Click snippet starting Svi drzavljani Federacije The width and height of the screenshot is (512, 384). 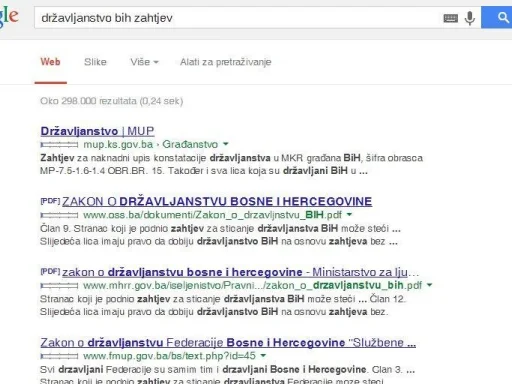[227, 375]
